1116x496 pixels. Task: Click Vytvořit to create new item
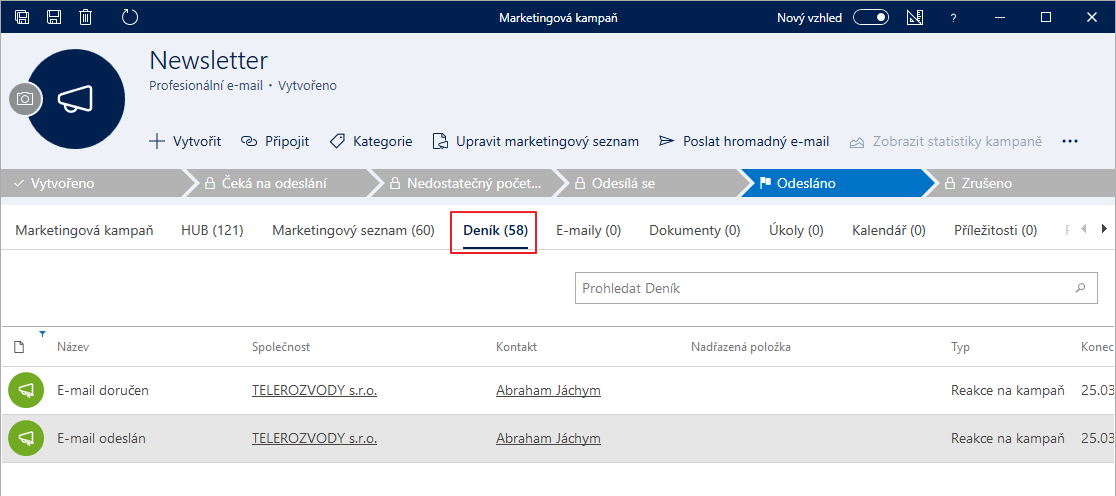[185, 142]
